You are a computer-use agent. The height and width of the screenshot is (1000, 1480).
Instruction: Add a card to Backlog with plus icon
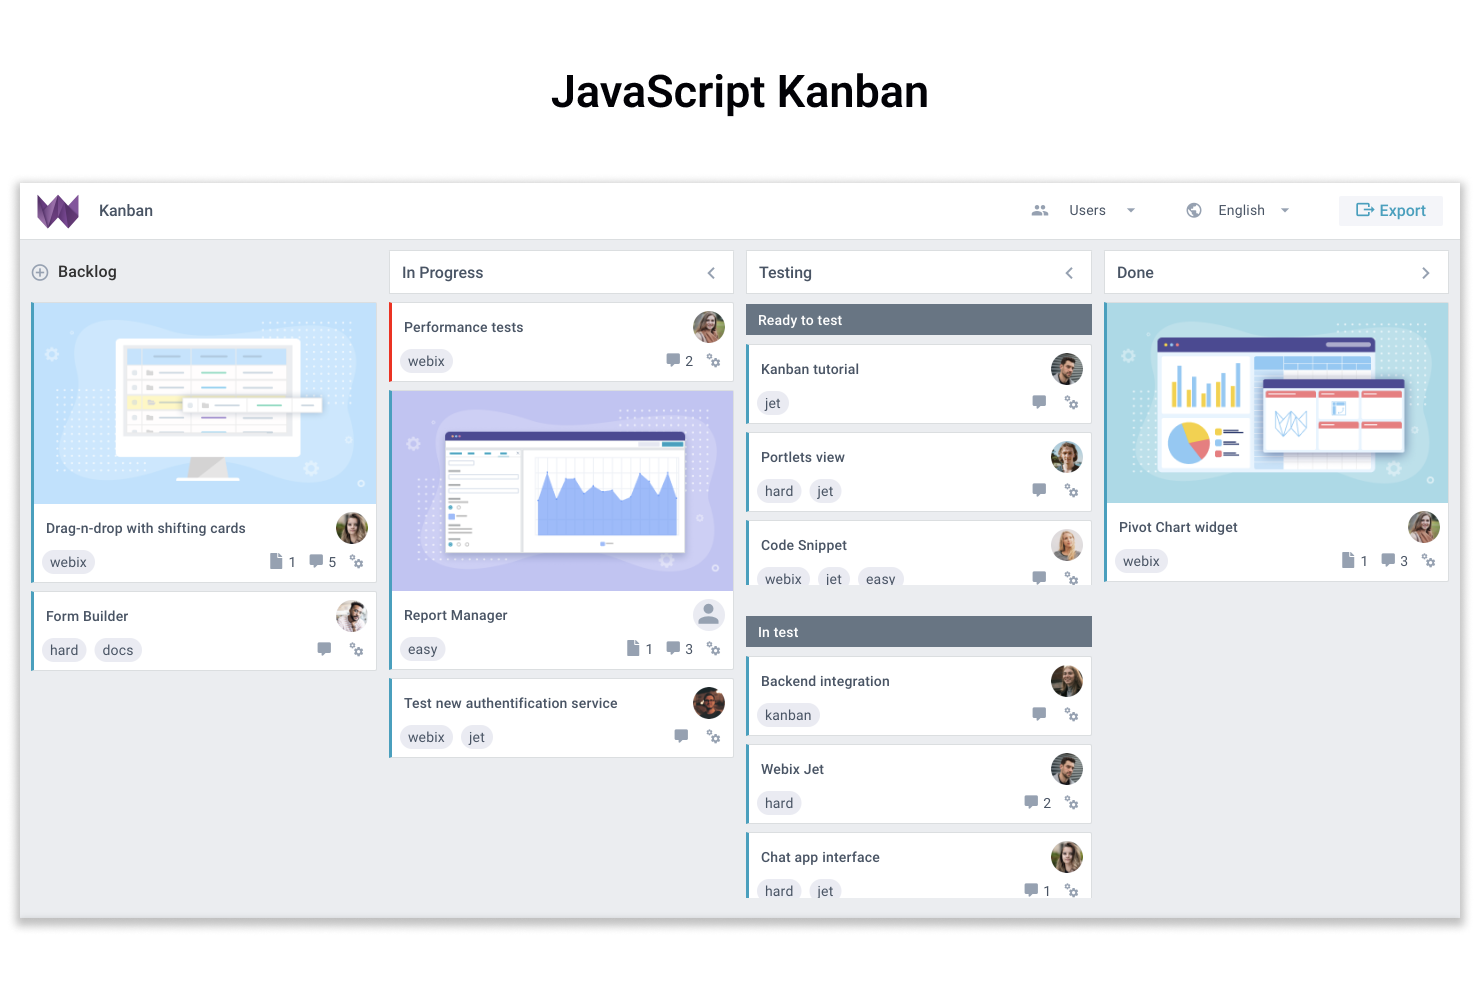[40, 272]
